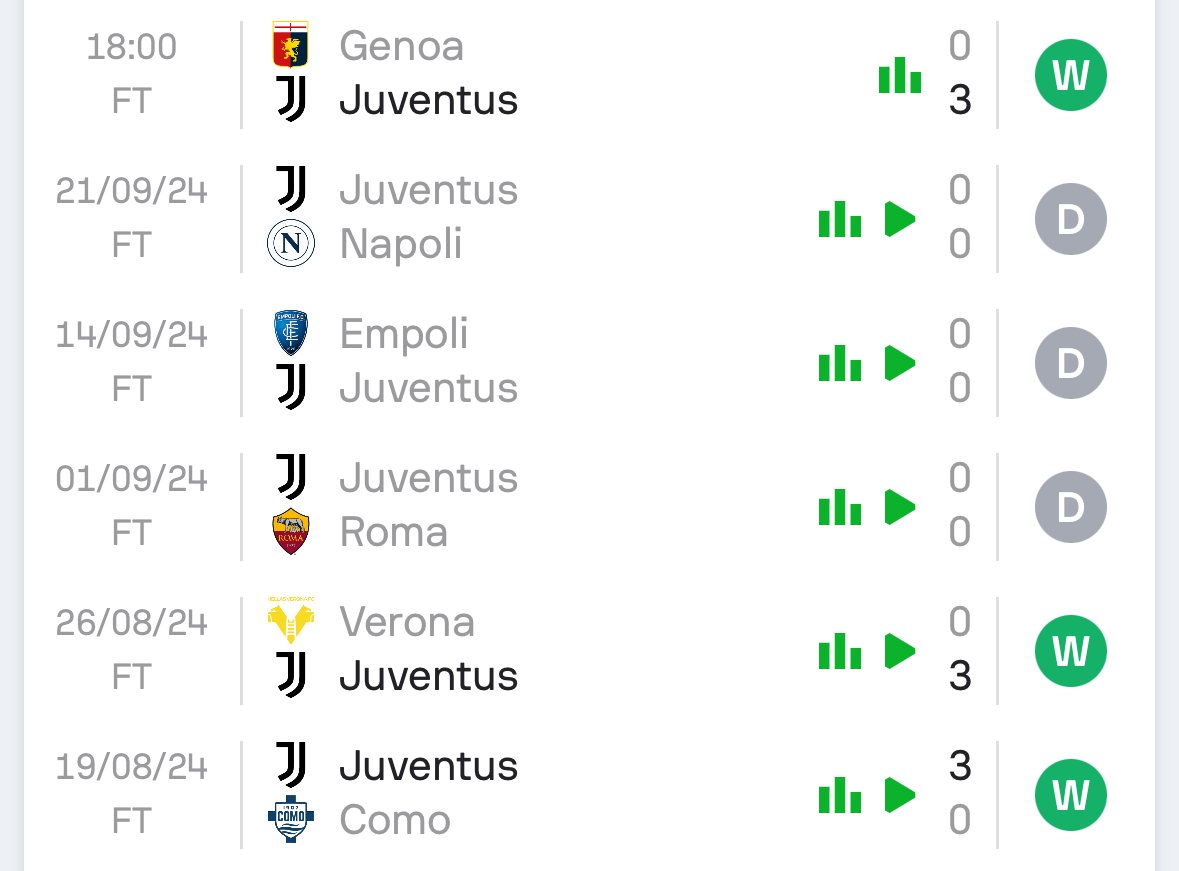Image resolution: width=1179 pixels, height=871 pixels.
Task: View stats icon for Juventus vs Roma
Action: click(839, 507)
